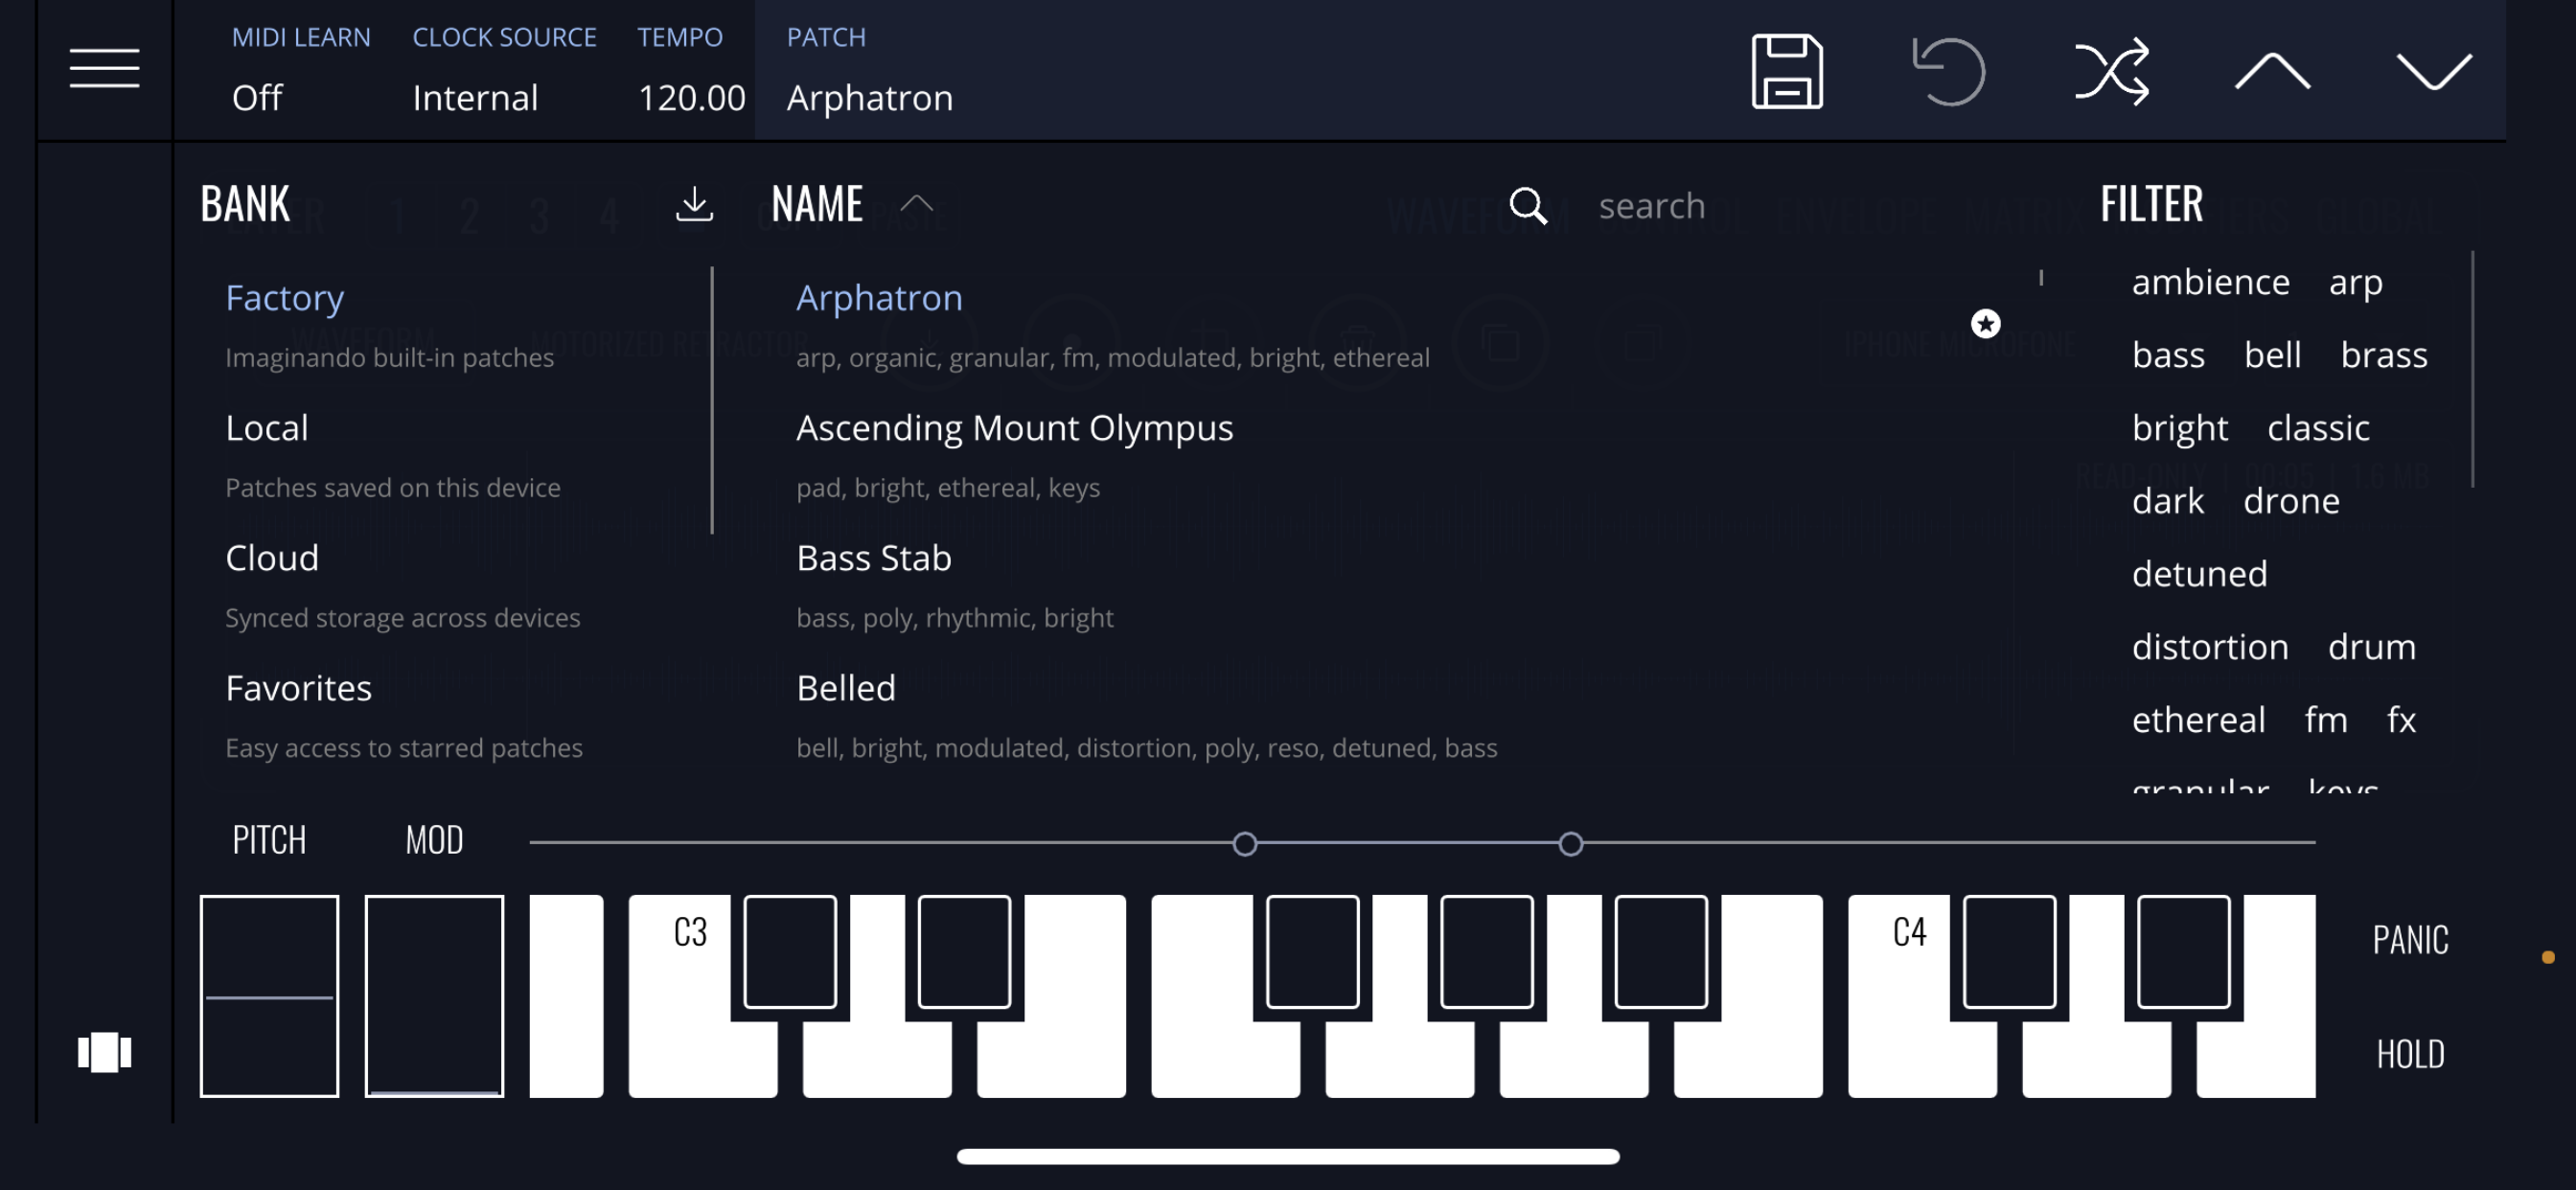Filter patches by bass tag
The height and width of the screenshot is (1190, 2576).
[2168, 355]
